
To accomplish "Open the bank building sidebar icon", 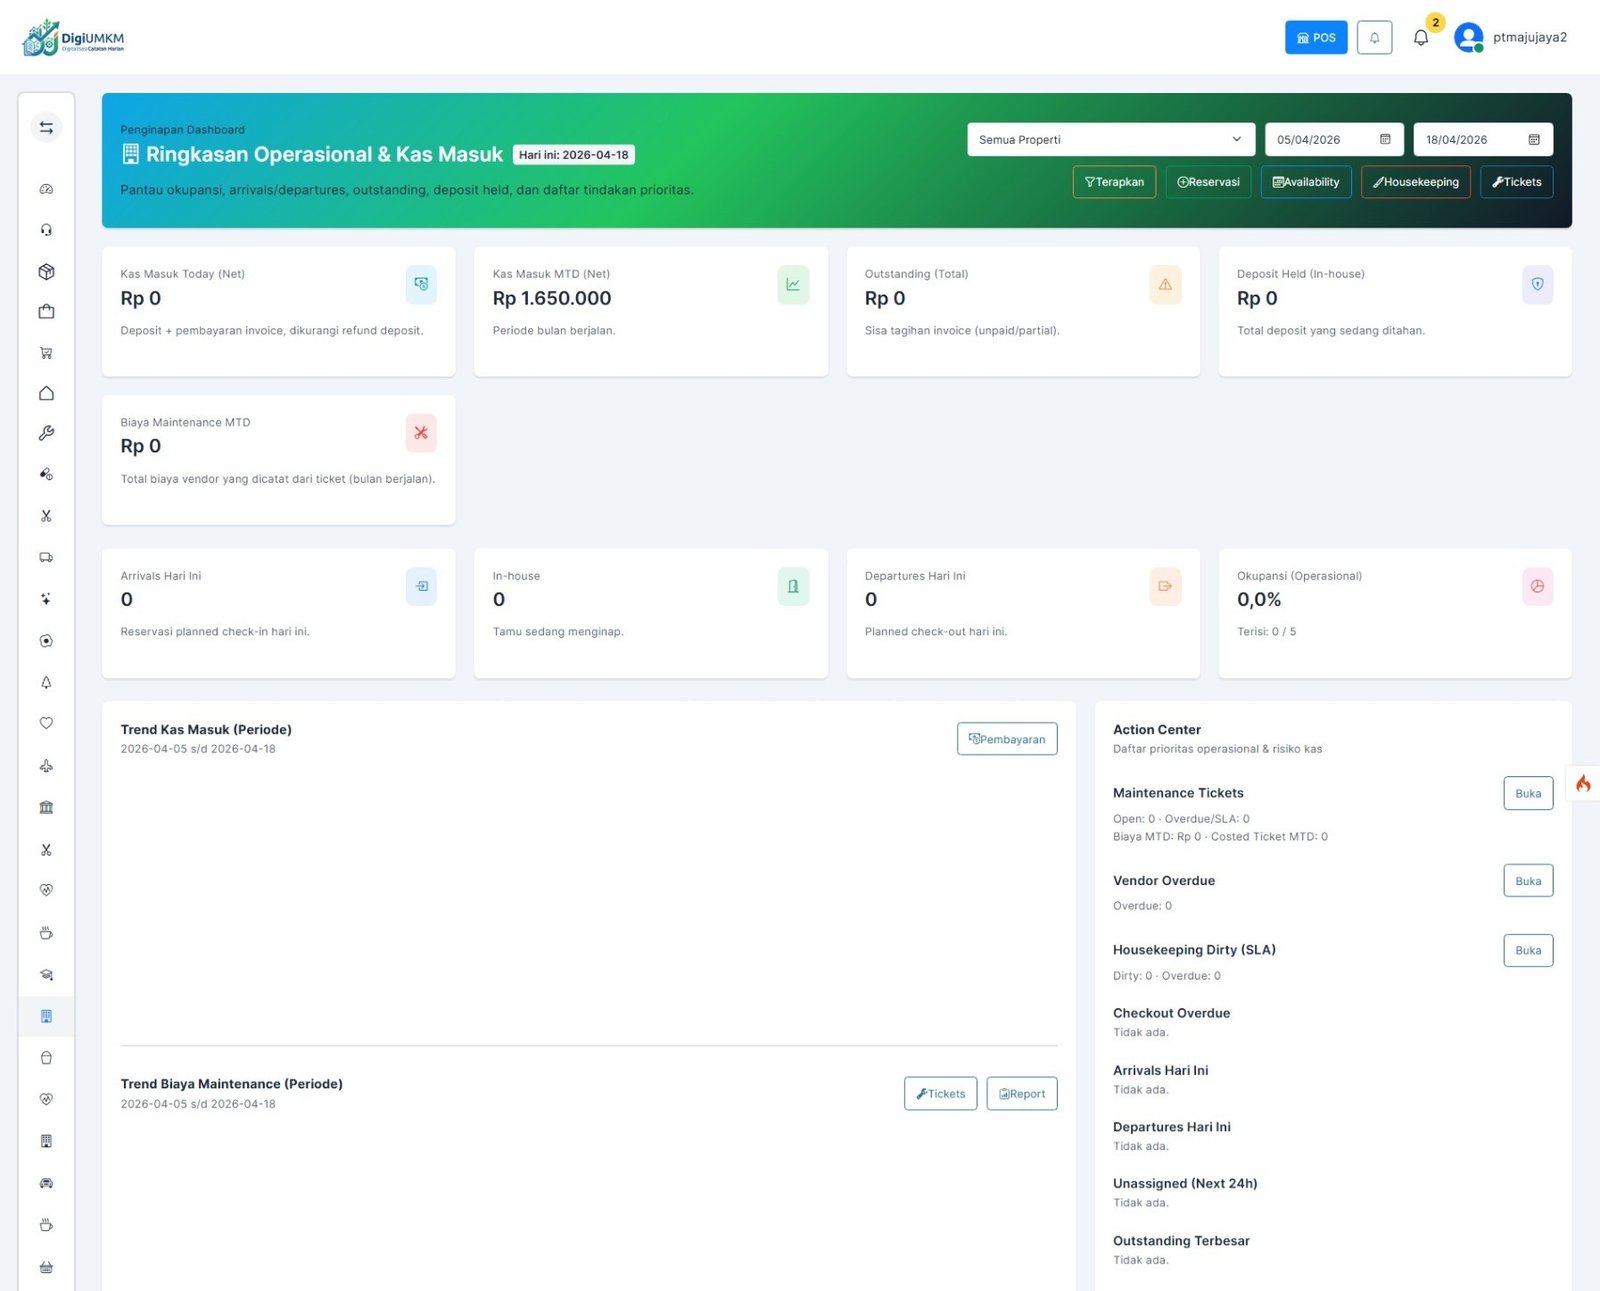I will pyautogui.click(x=46, y=807).
